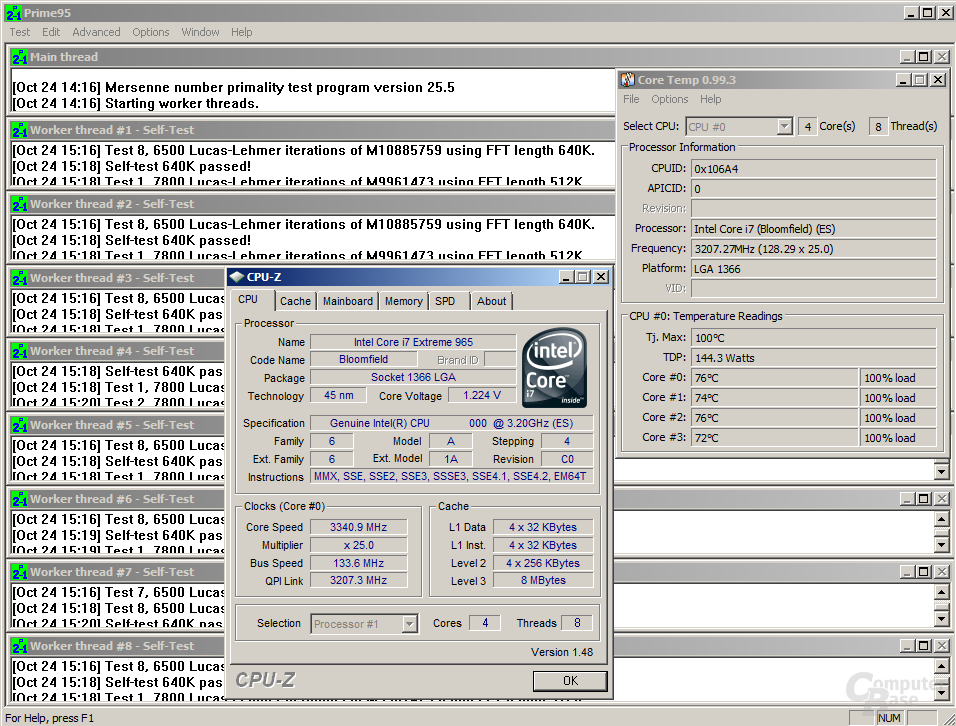The image size is (956, 726).
Task: Switch to the About tab in CPU-Z
Action: click(491, 301)
